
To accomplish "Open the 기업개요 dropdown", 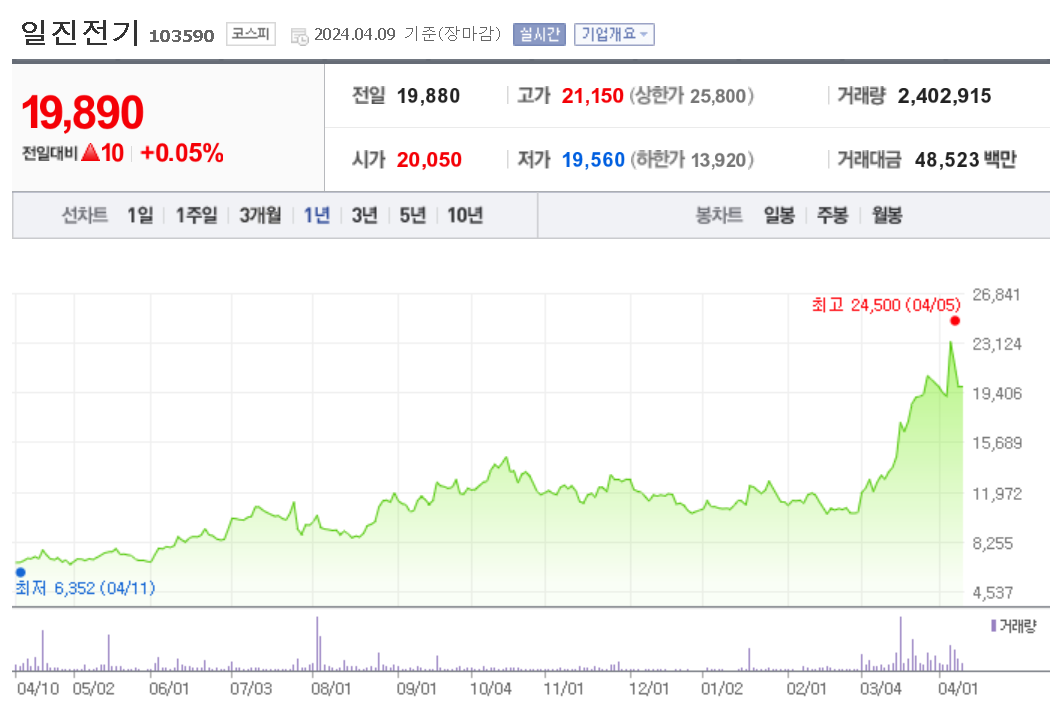I will (614, 34).
